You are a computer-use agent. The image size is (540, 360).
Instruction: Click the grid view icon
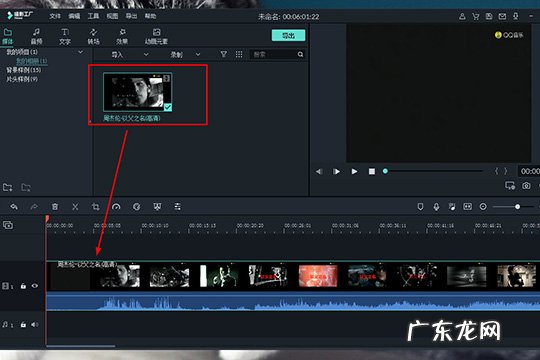[239, 54]
